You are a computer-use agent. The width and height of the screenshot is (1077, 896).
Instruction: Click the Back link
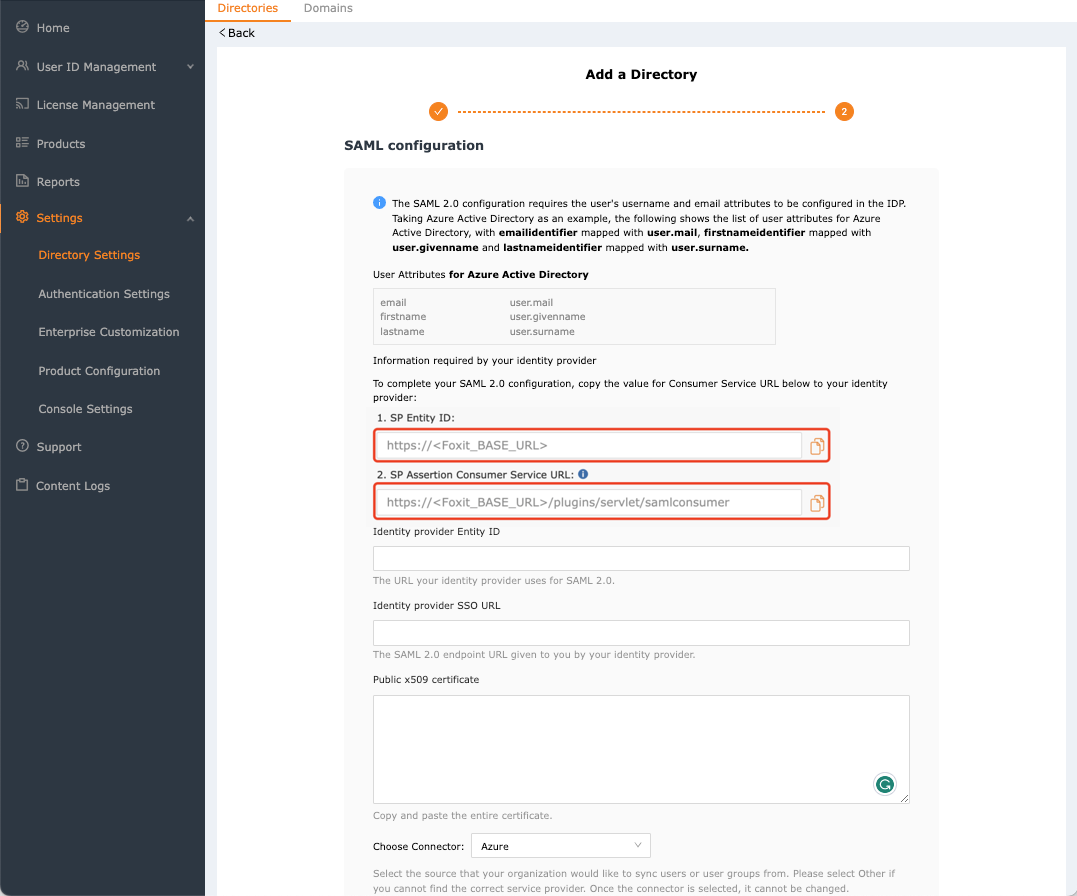(x=236, y=32)
